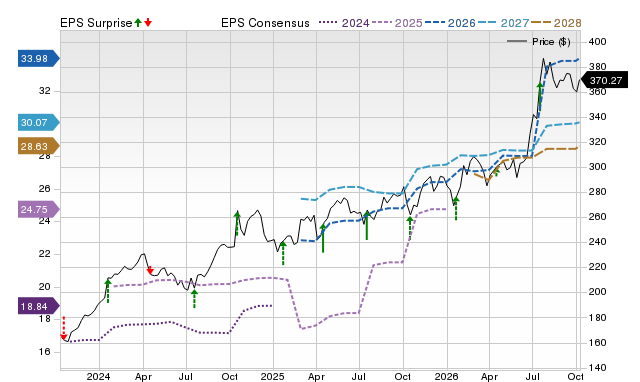This screenshot has height=382, width=640.
Task: Click the 30.07 light blue value tag
Action: click(x=38, y=122)
